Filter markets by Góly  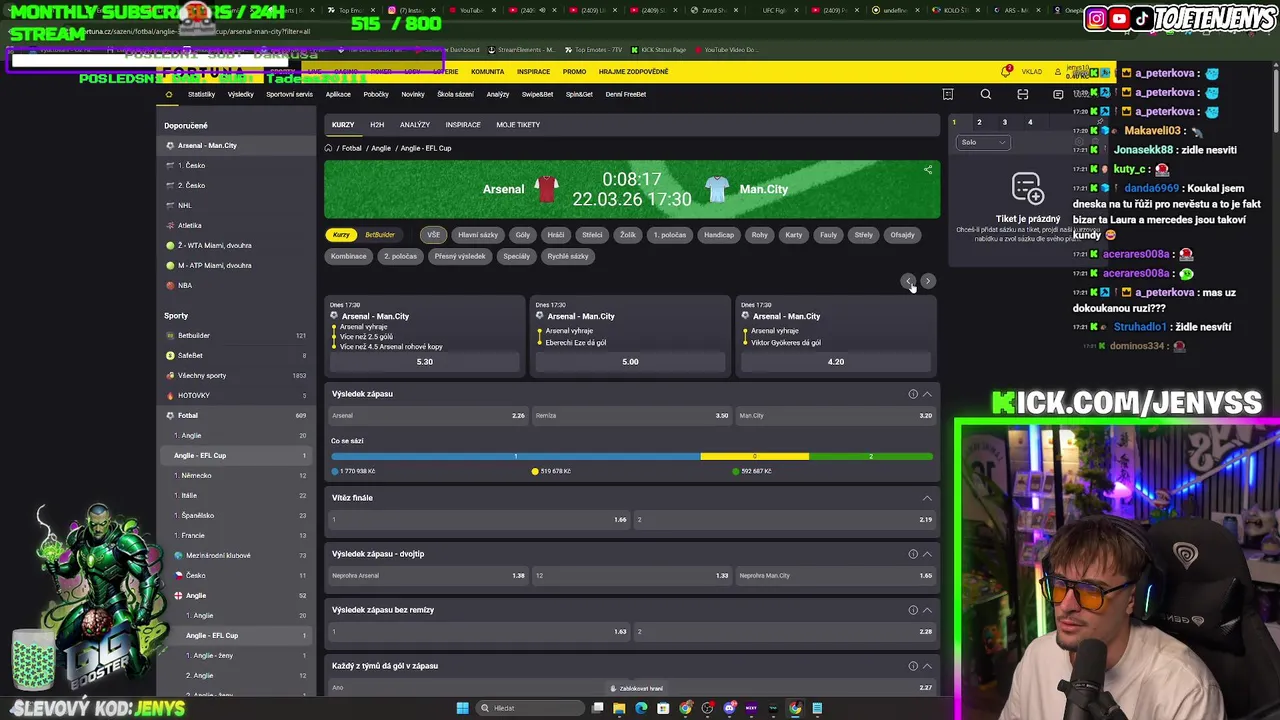coord(523,235)
